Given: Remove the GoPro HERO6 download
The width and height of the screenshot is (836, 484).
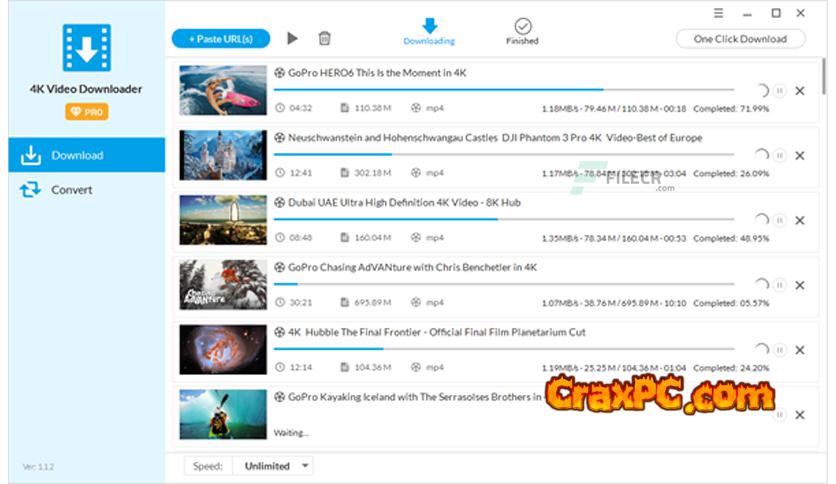Looking at the screenshot, I should [x=800, y=91].
